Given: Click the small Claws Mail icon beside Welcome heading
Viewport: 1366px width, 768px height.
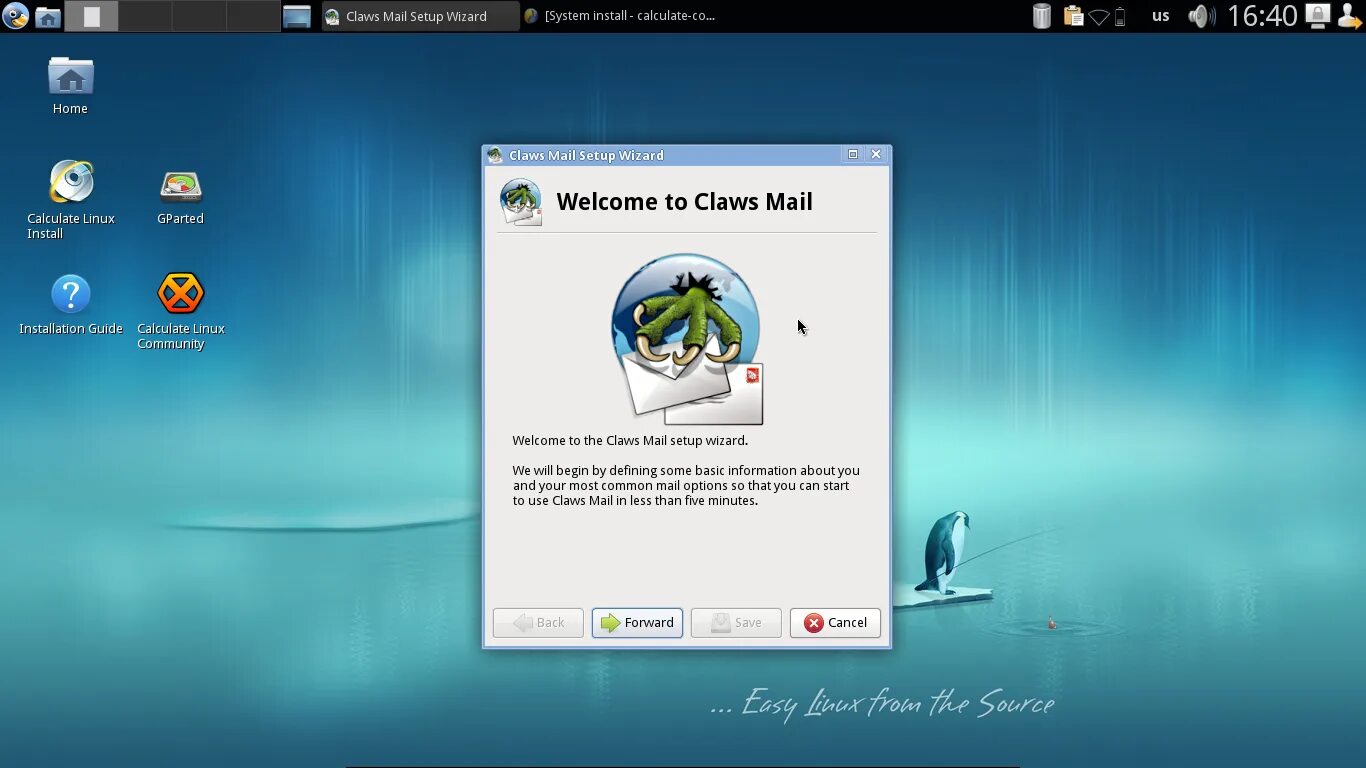Looking at the screenshot, I should pos(521,202).
